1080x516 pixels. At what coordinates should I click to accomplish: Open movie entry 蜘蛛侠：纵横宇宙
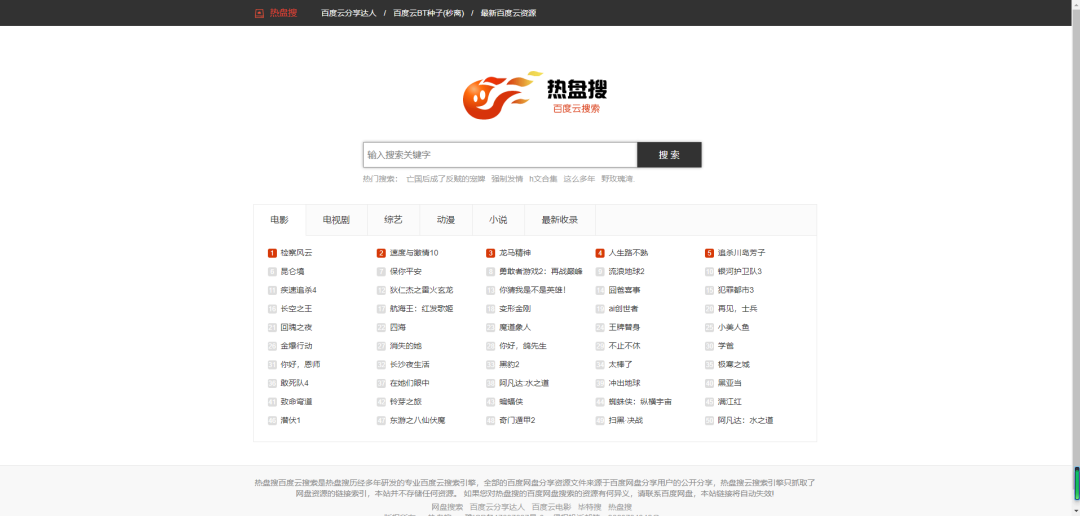pyautogui.click(x=641, y=402)
